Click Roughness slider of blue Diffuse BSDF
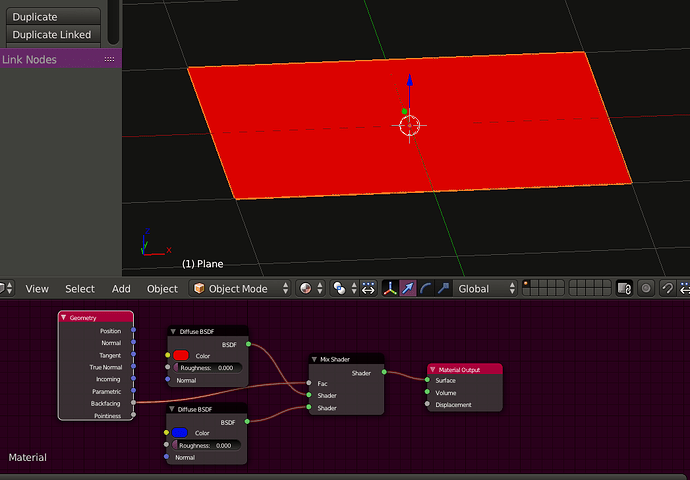The image size is (690, 480). tap(206, 445)
